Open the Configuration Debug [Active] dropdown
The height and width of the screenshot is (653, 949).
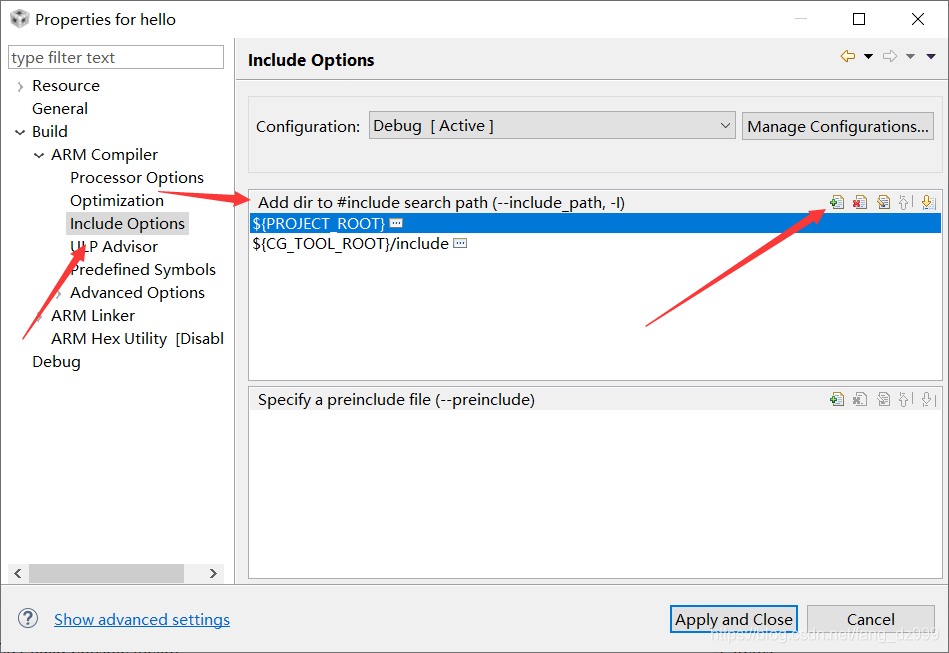pyautogui.click(x=552, y=126)
